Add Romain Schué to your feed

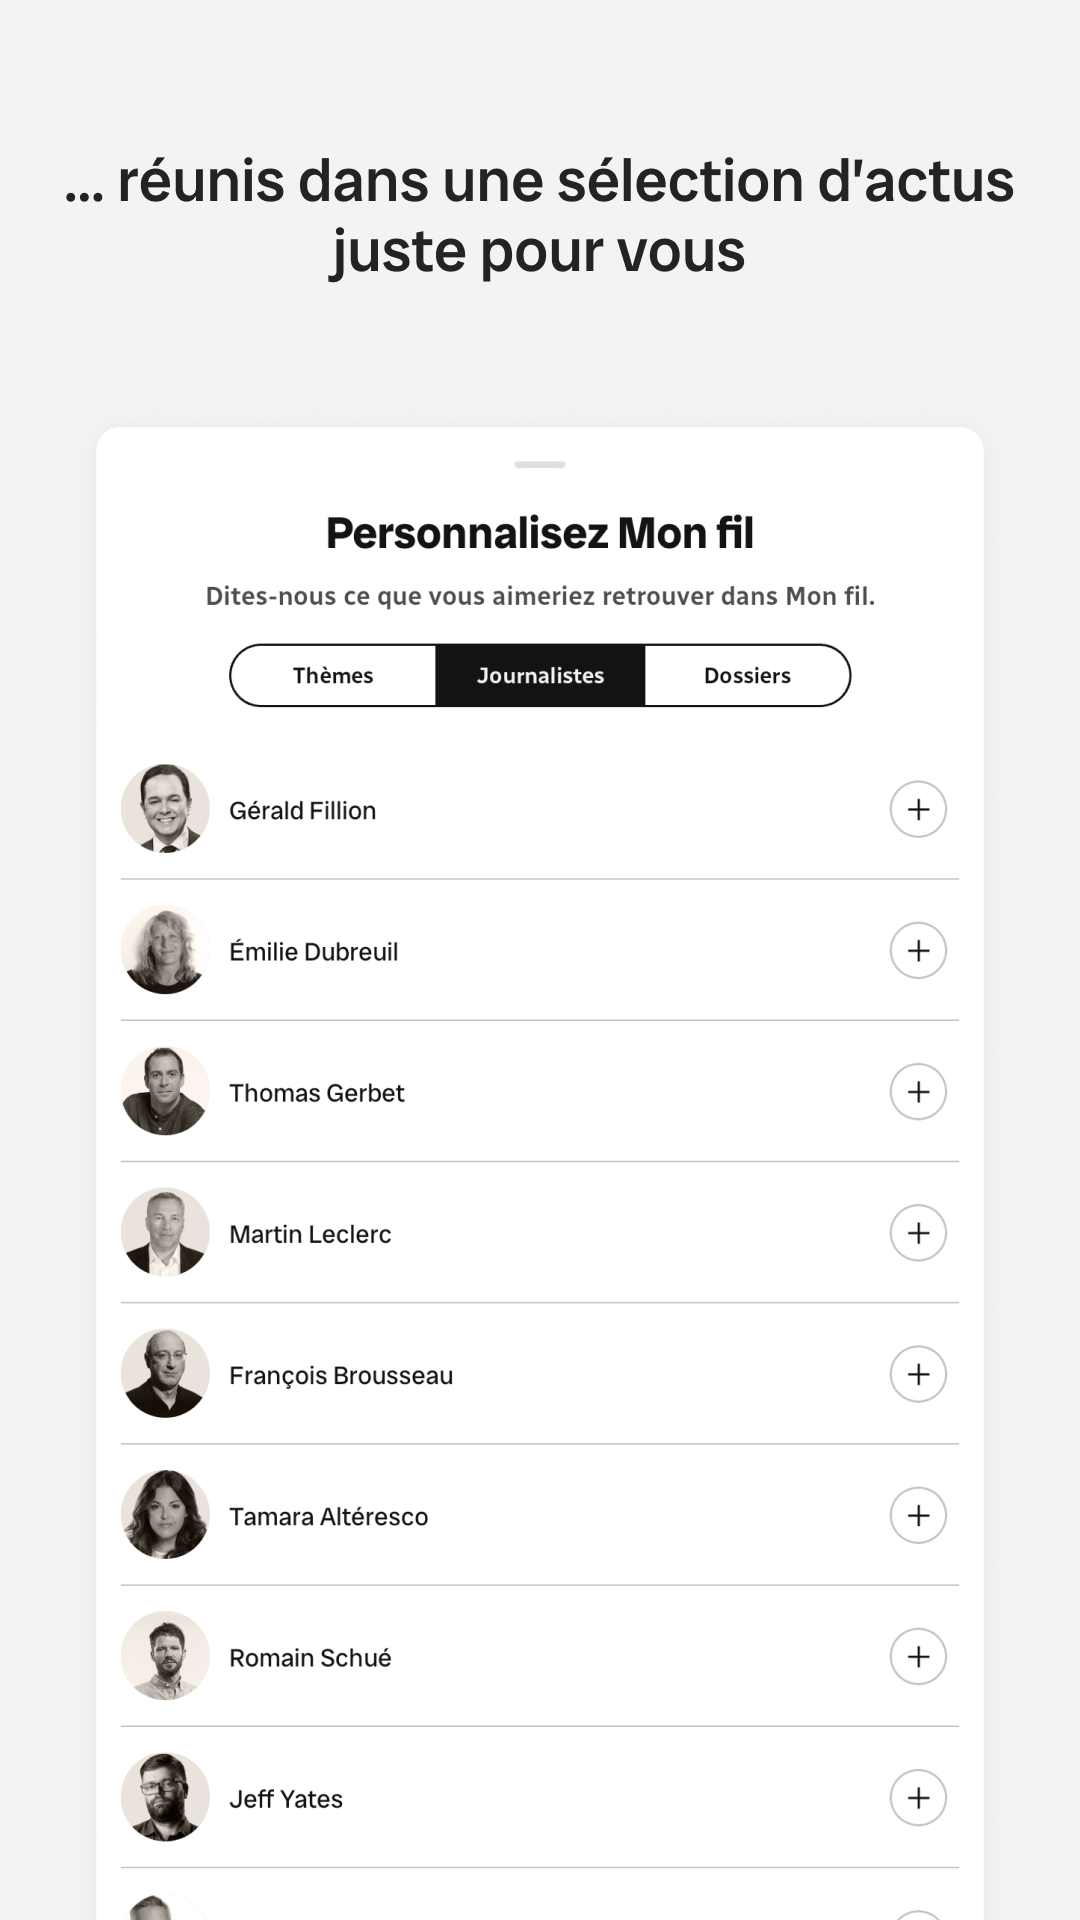point(918,1656)
